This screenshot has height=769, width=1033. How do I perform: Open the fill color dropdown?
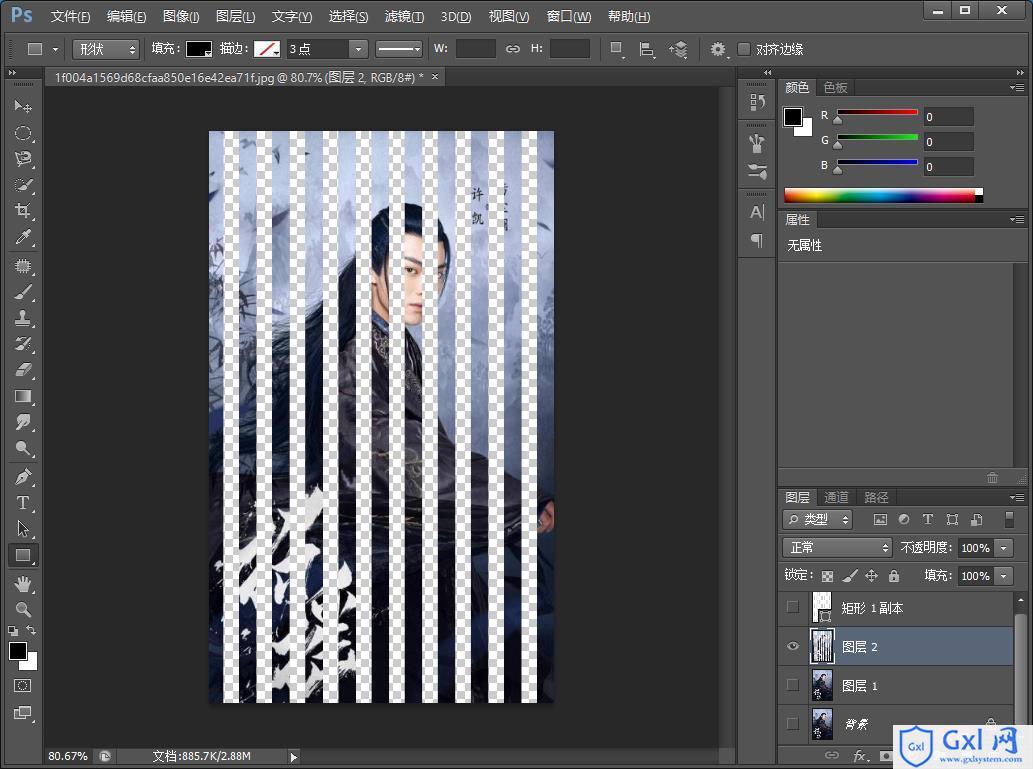tap(199, 49)
